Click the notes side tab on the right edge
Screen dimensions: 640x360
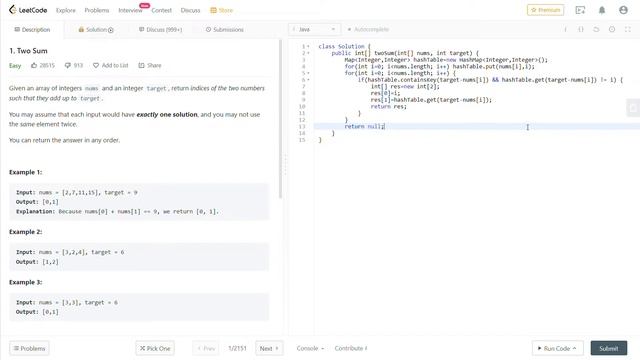(x=633, y=108)
